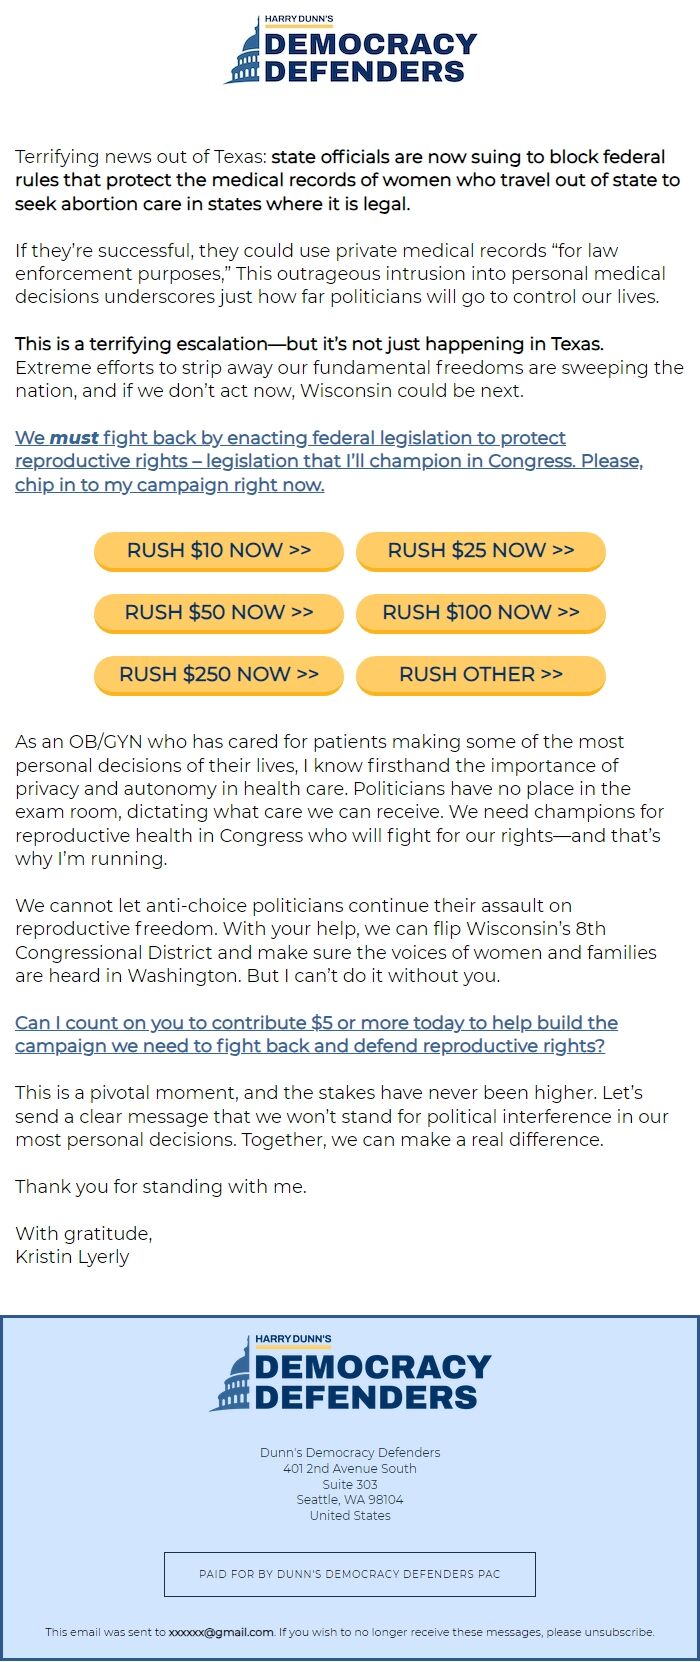Click the "Thank you for standing with me" line
The width and height of the screenshot is (700, 1662).
161,1187
